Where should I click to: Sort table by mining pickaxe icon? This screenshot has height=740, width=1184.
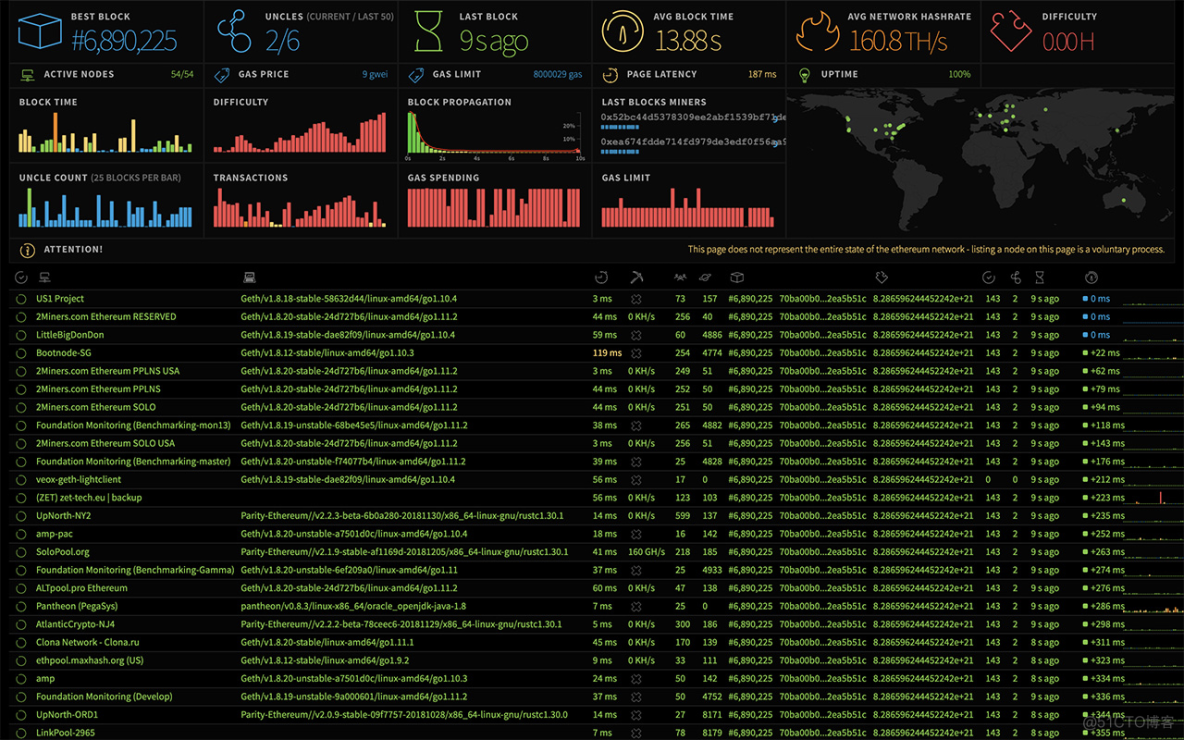point(637,278)
